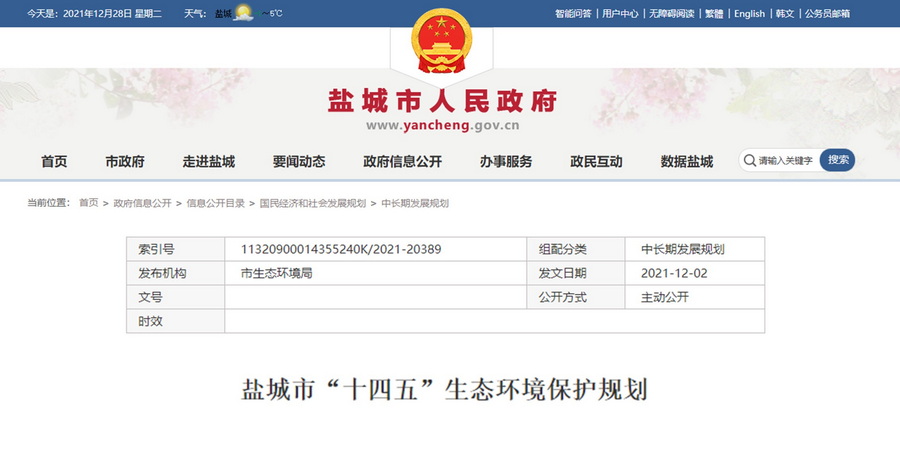Click 国民经济和社会发展规划 breadcrumb link

[313, 203]
